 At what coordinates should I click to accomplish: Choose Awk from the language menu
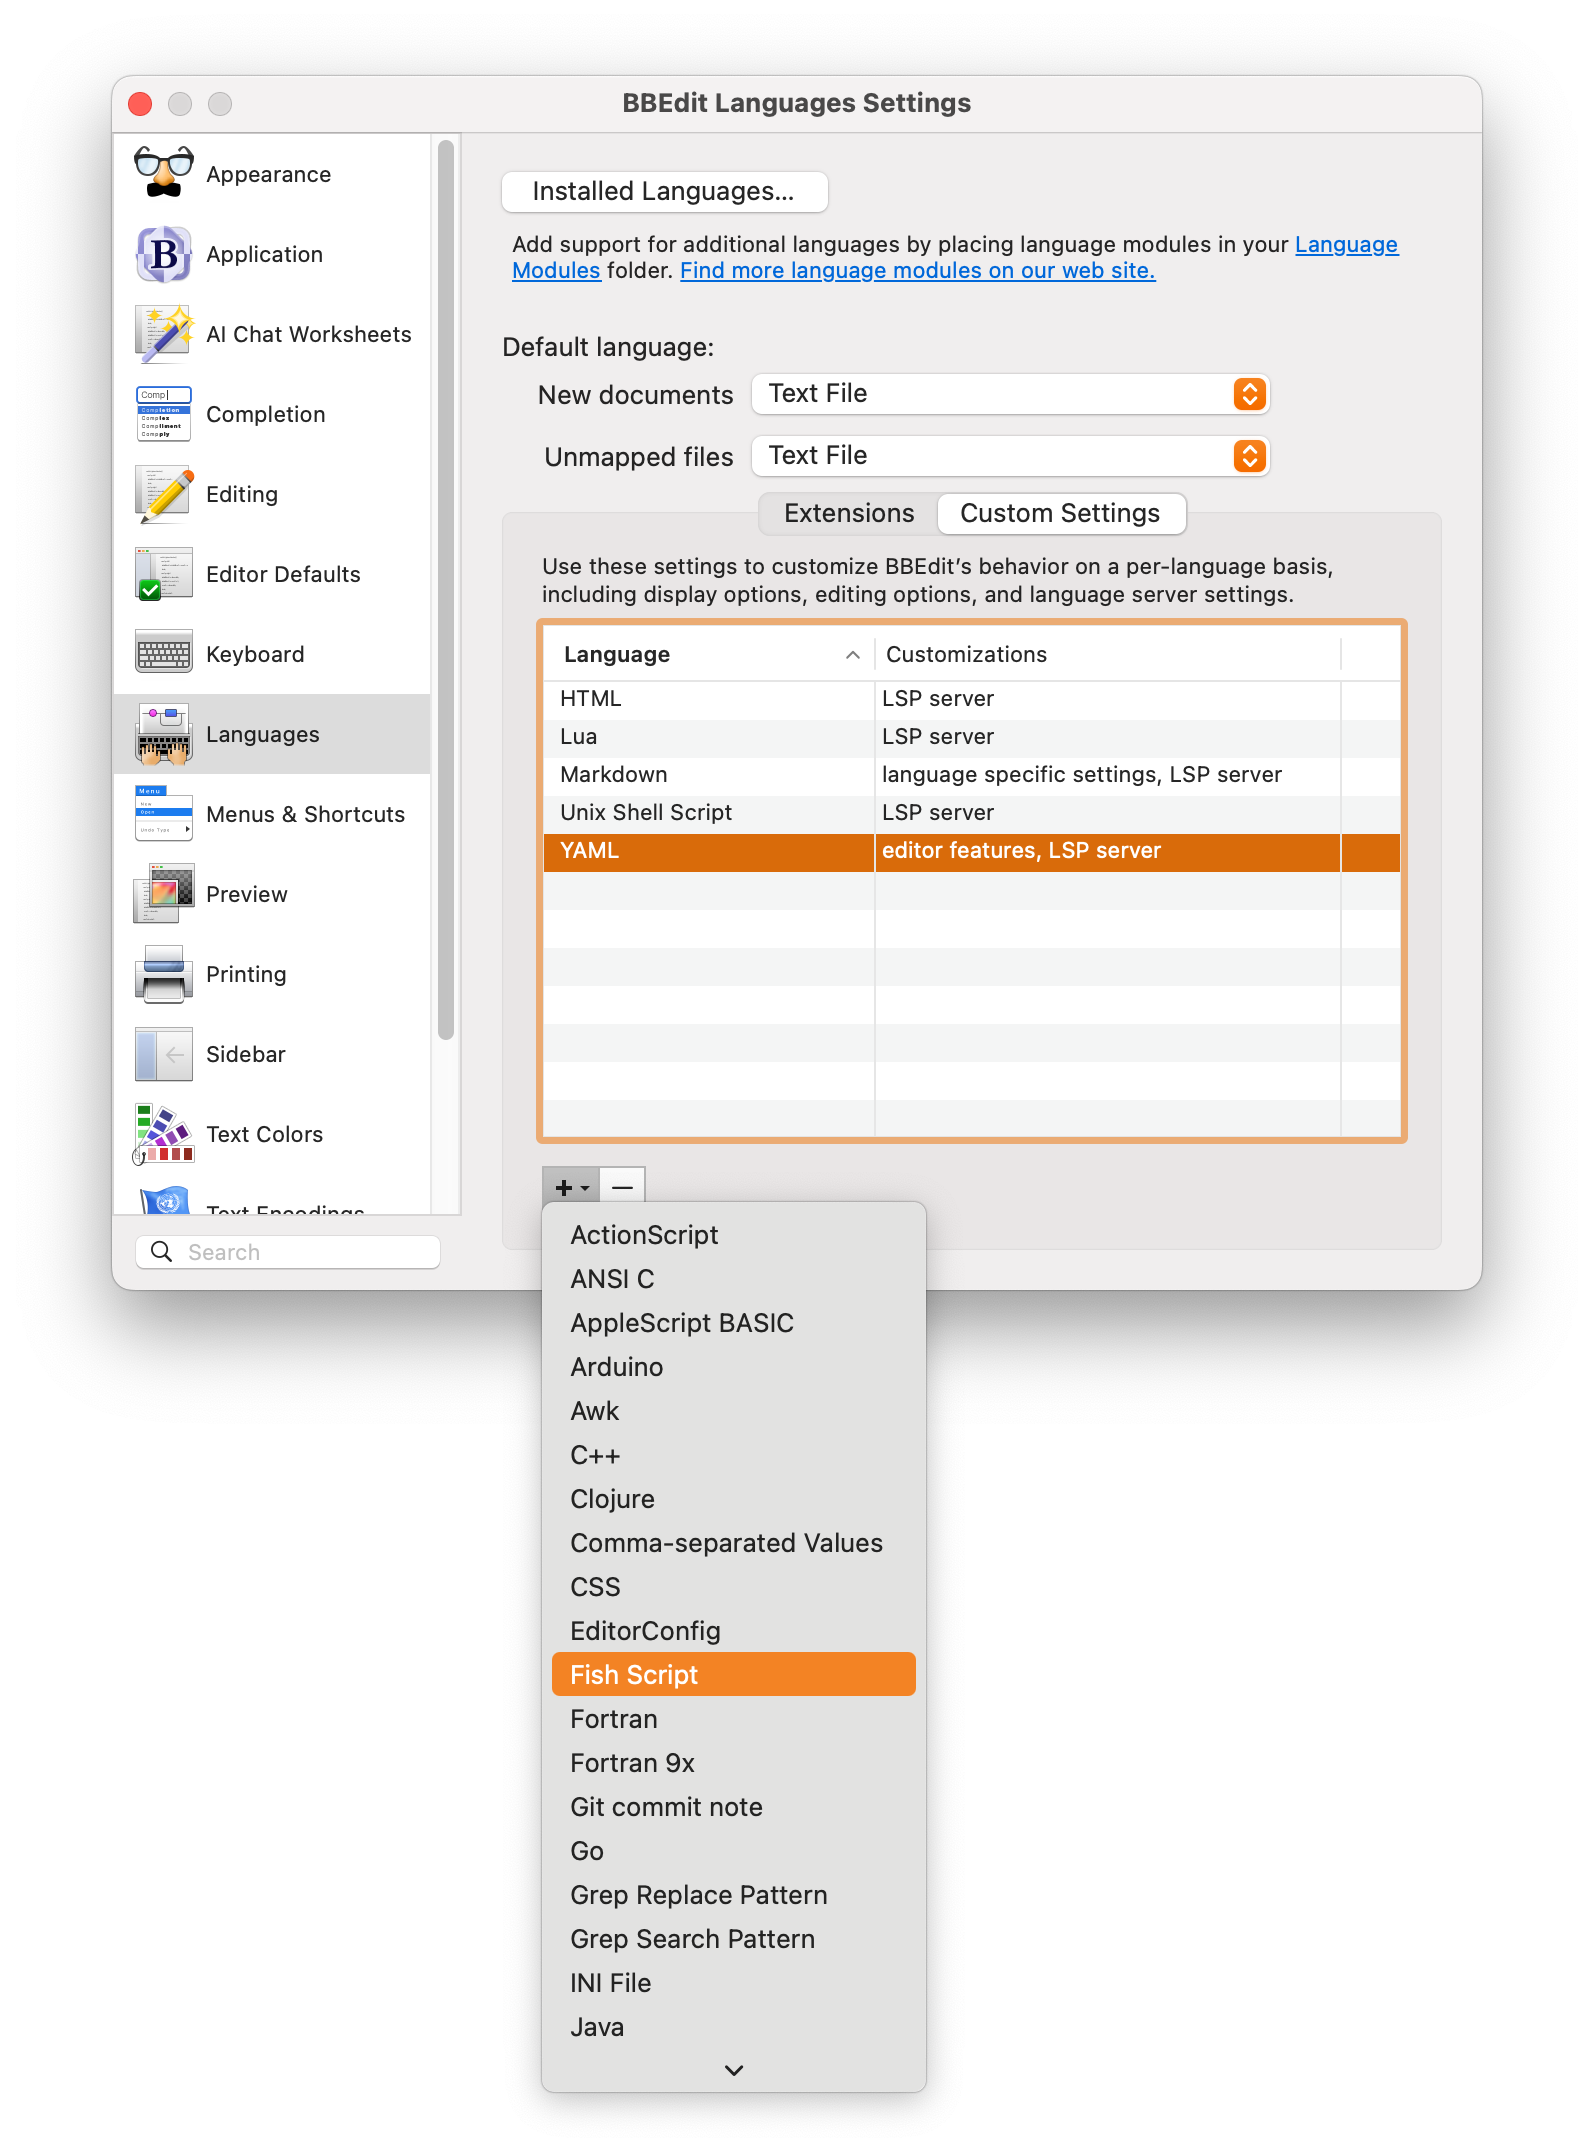tap(734, 1411)
